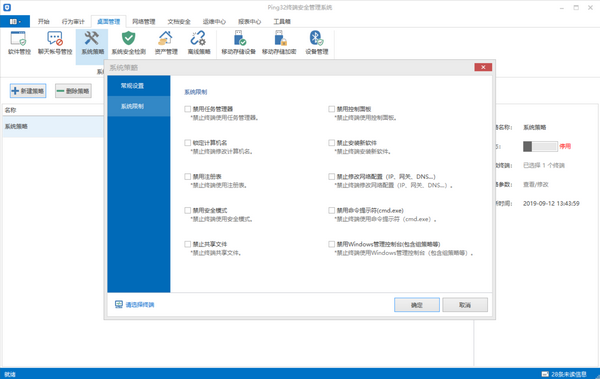Click the 新建策略 button

(x=28, y=91)
